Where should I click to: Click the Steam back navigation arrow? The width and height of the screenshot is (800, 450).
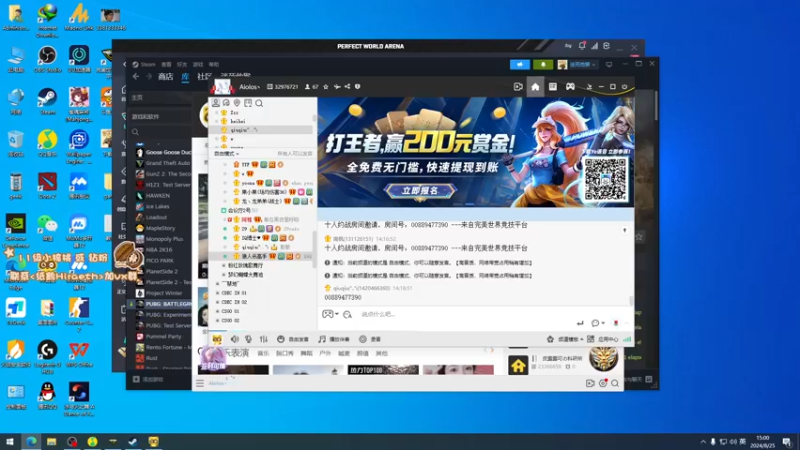(x=136, y=77)
